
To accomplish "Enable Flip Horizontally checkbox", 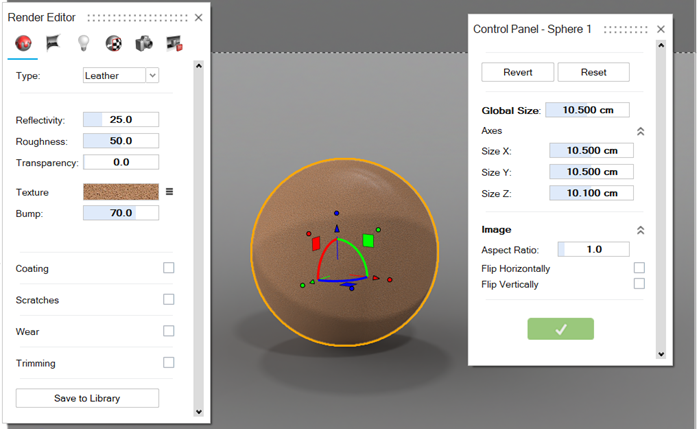I will 639,268.
